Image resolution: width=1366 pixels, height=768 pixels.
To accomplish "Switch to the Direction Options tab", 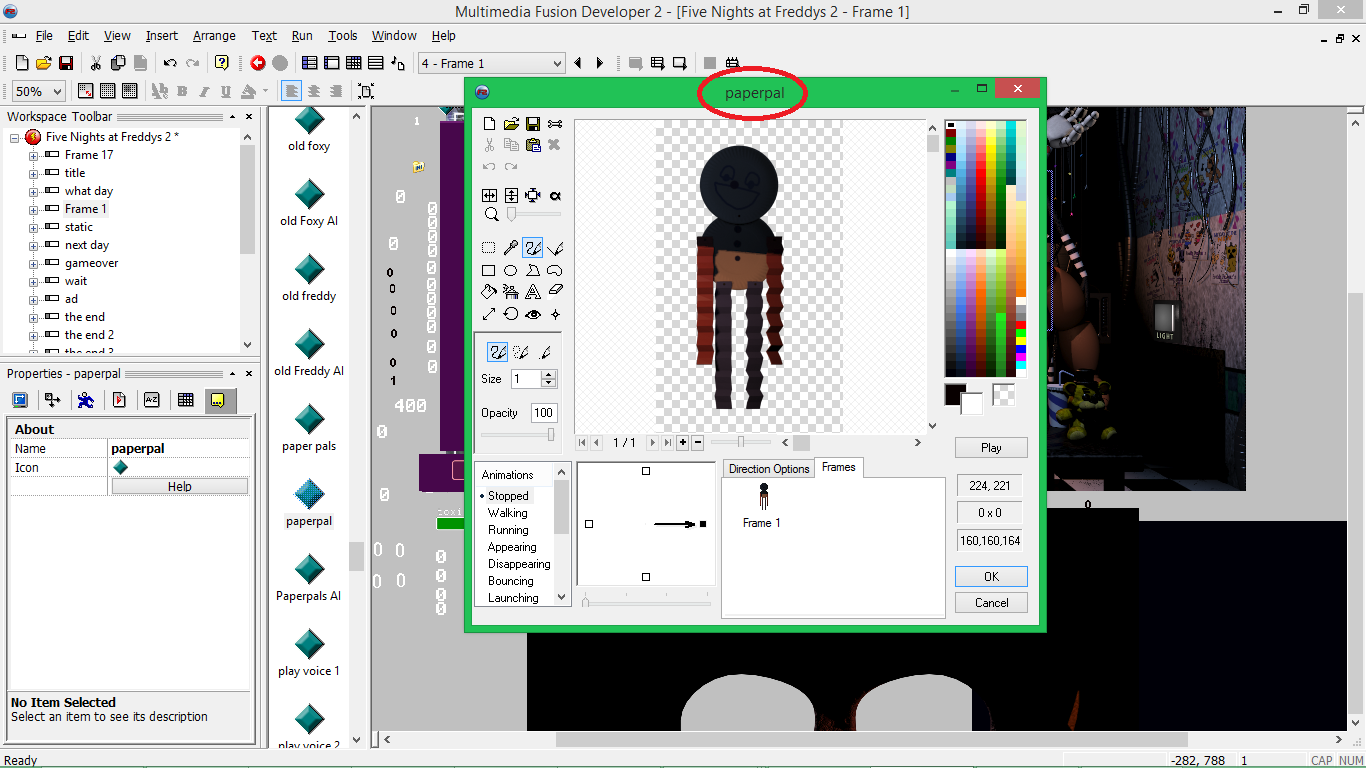I will click(769, 469).
